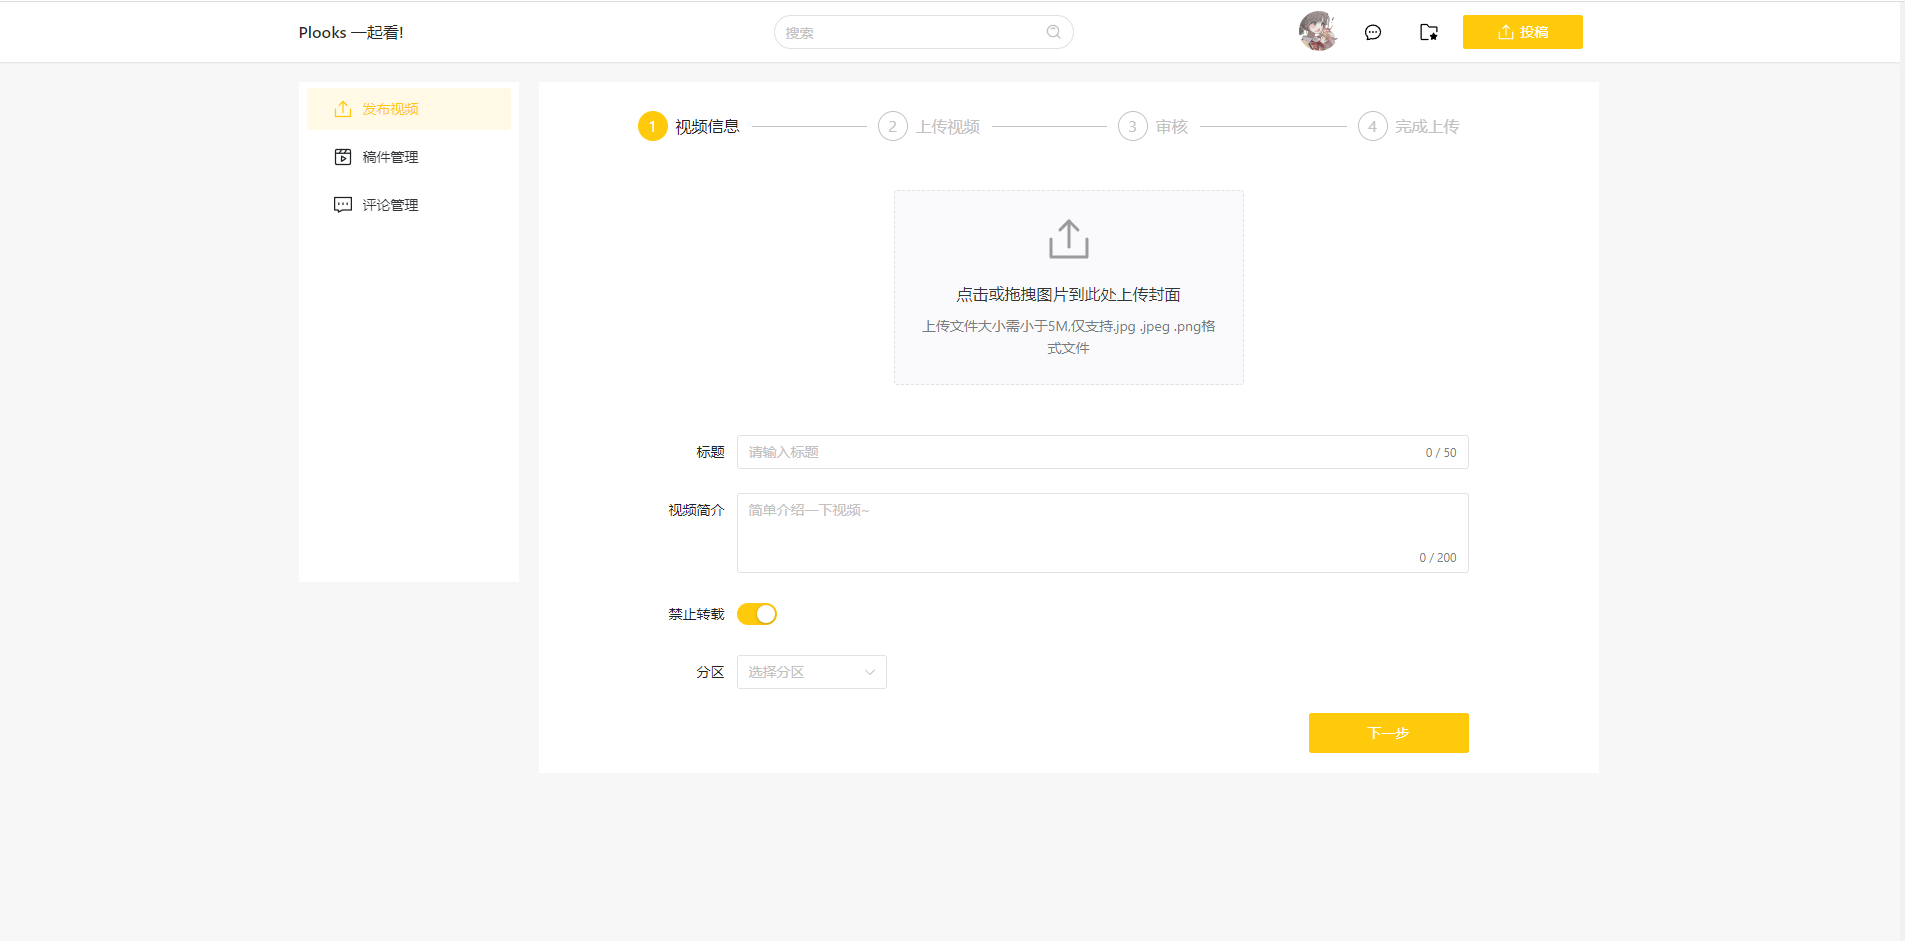Disable the 禁止转载 toggle
Viewport: 1905px width, 941px height.
click(x=757, y=613)
